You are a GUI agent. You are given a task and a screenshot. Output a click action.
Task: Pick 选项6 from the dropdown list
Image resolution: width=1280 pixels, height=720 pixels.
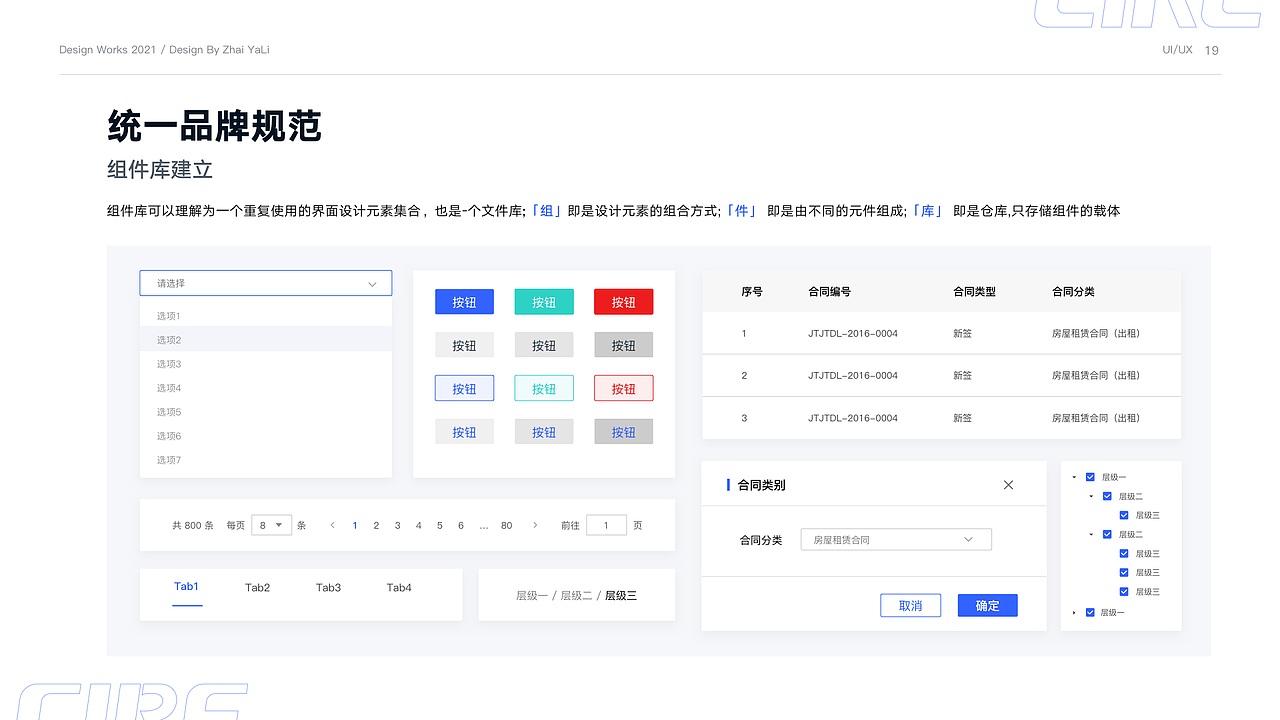266,436
